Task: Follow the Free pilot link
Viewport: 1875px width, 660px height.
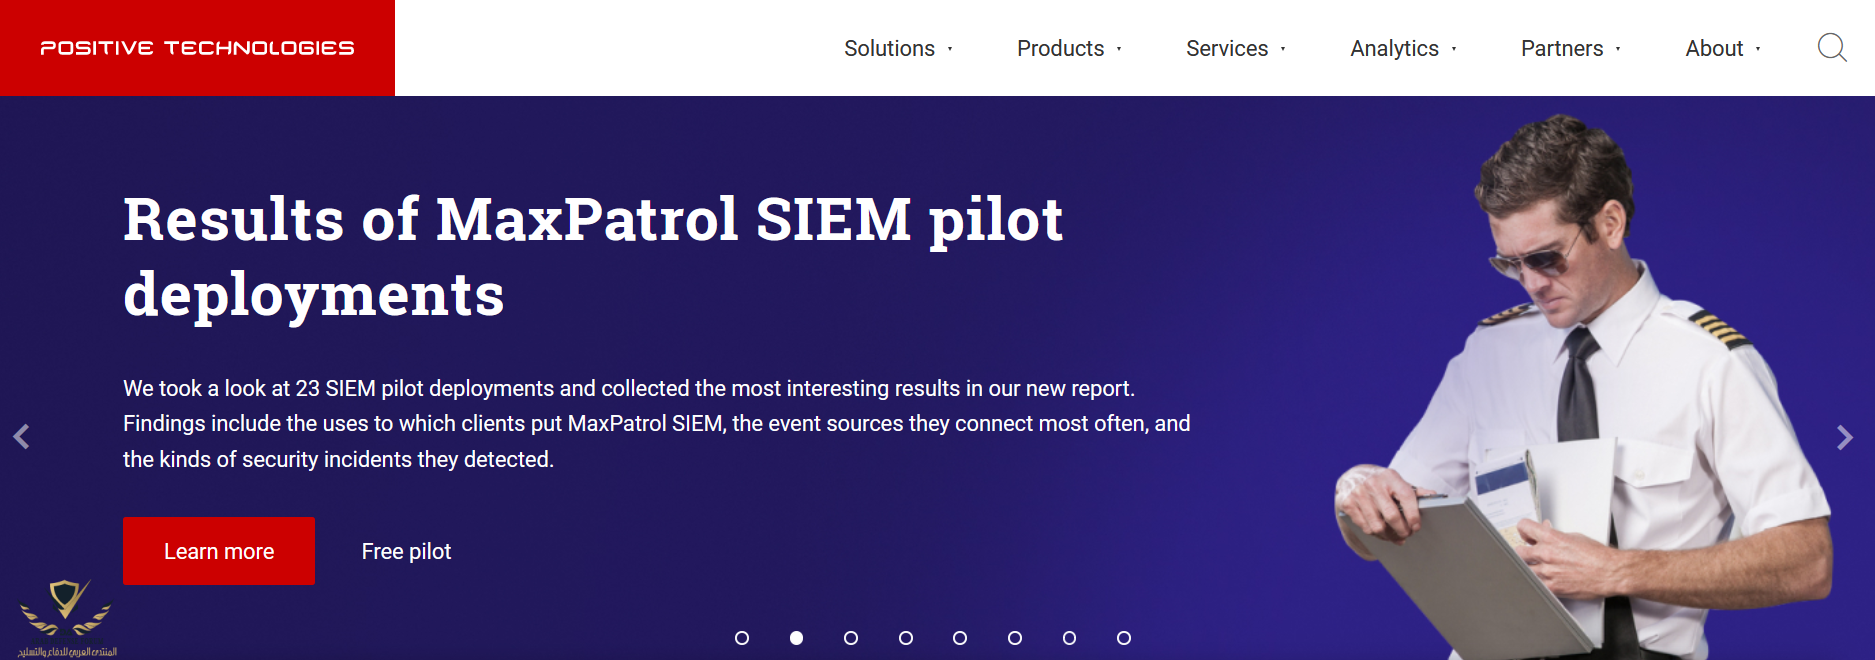Action: pos(406,551)
